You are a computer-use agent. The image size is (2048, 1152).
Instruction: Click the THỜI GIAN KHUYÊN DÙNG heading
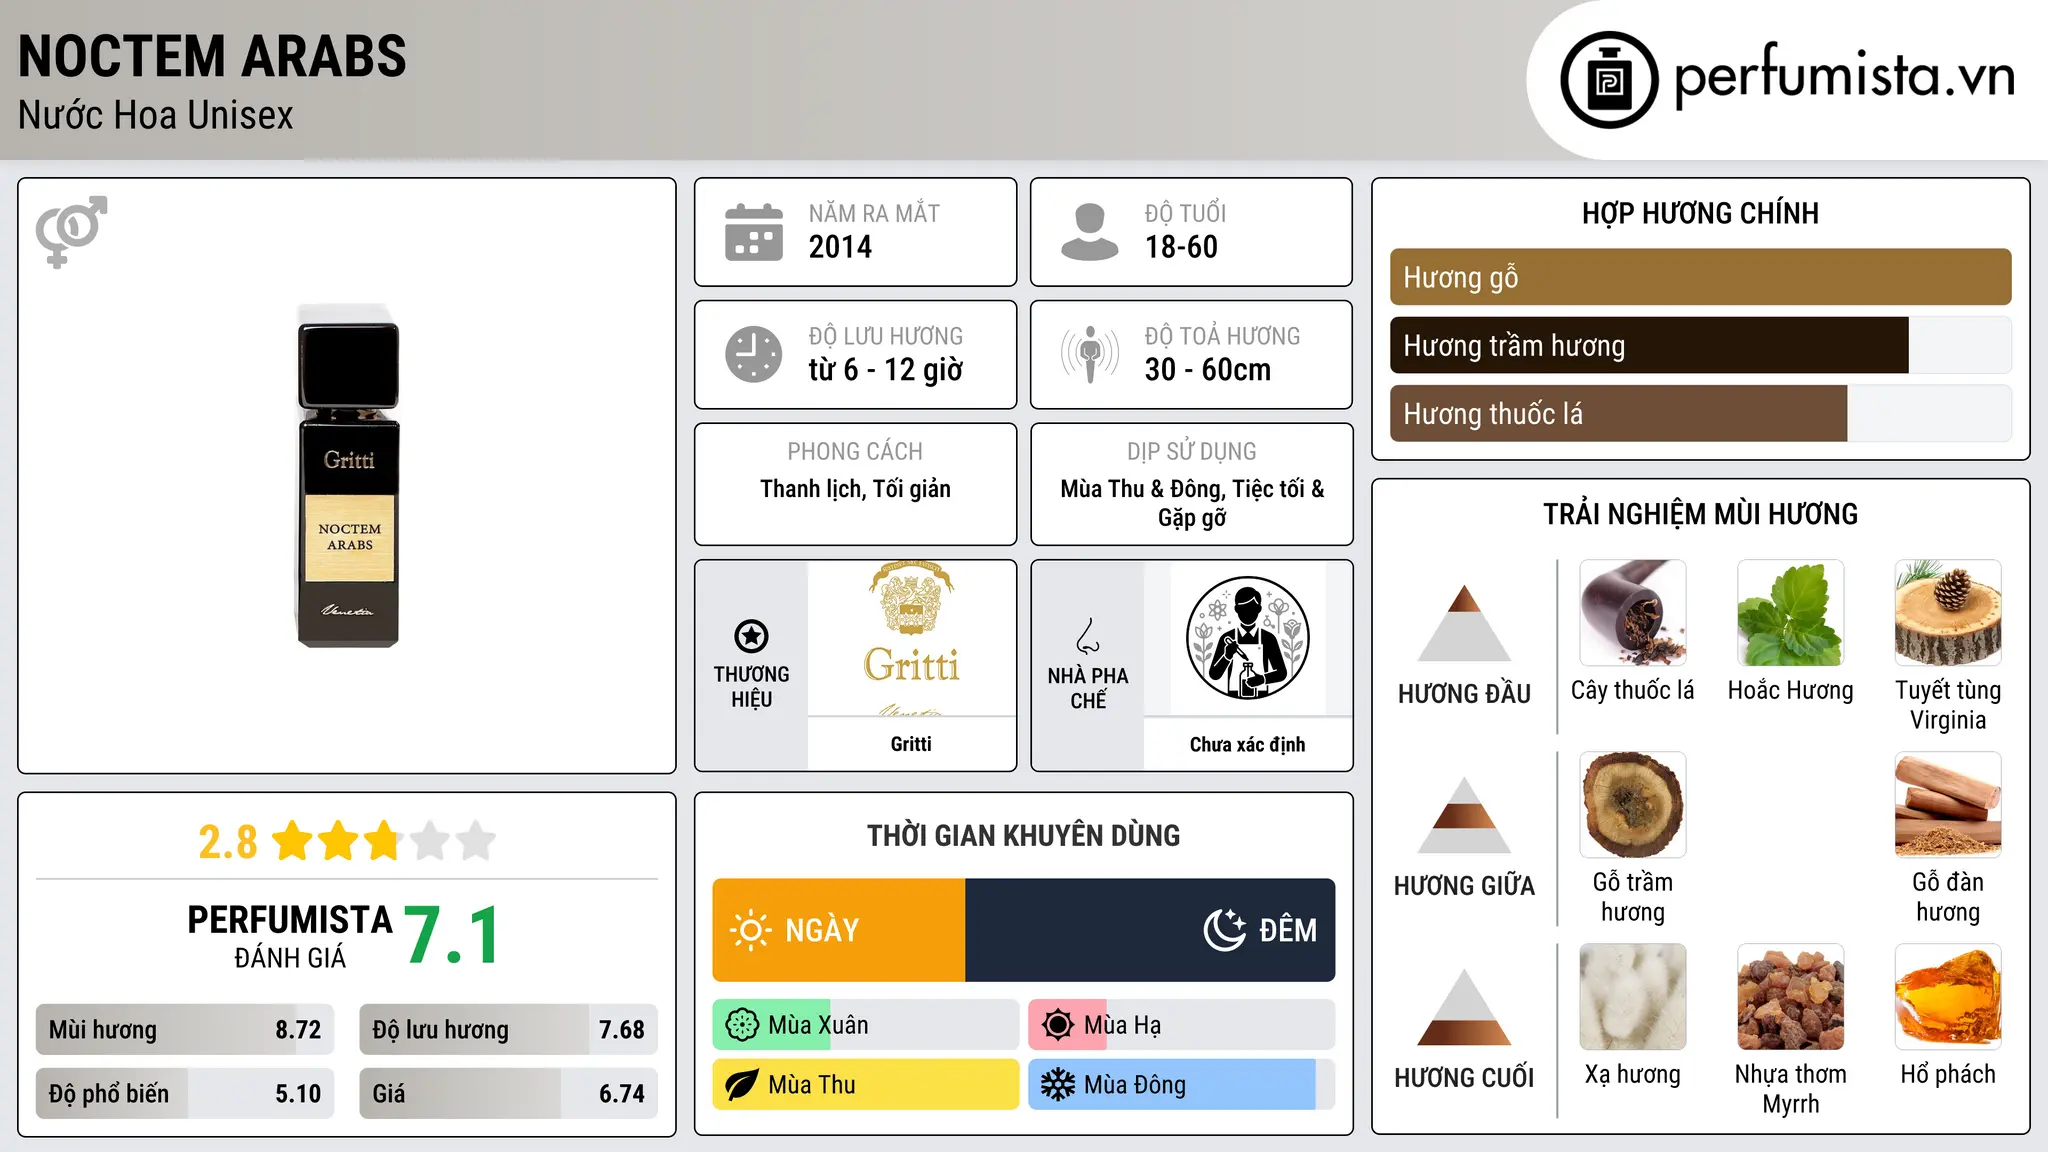point(1023,836)
